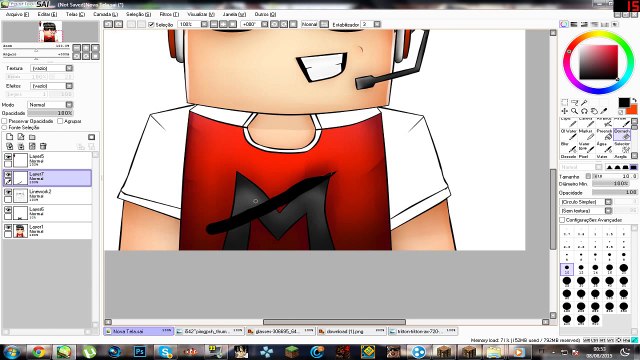
Task: Create a new layer
Action: coord(9,137)
